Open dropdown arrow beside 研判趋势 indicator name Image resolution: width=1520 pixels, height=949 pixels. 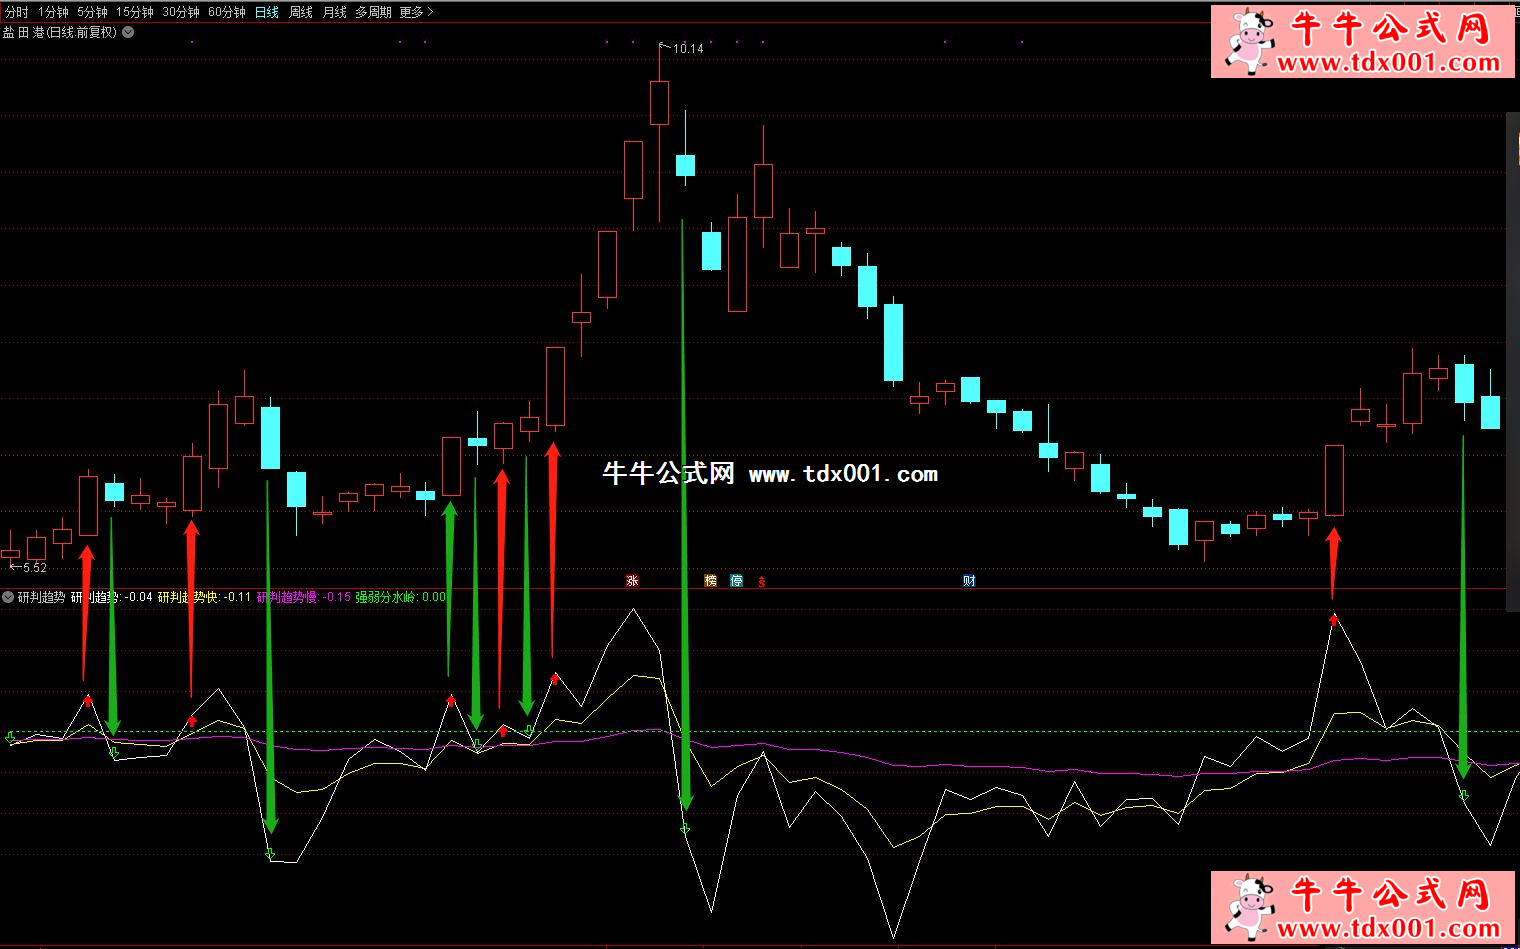pos(8,597)
